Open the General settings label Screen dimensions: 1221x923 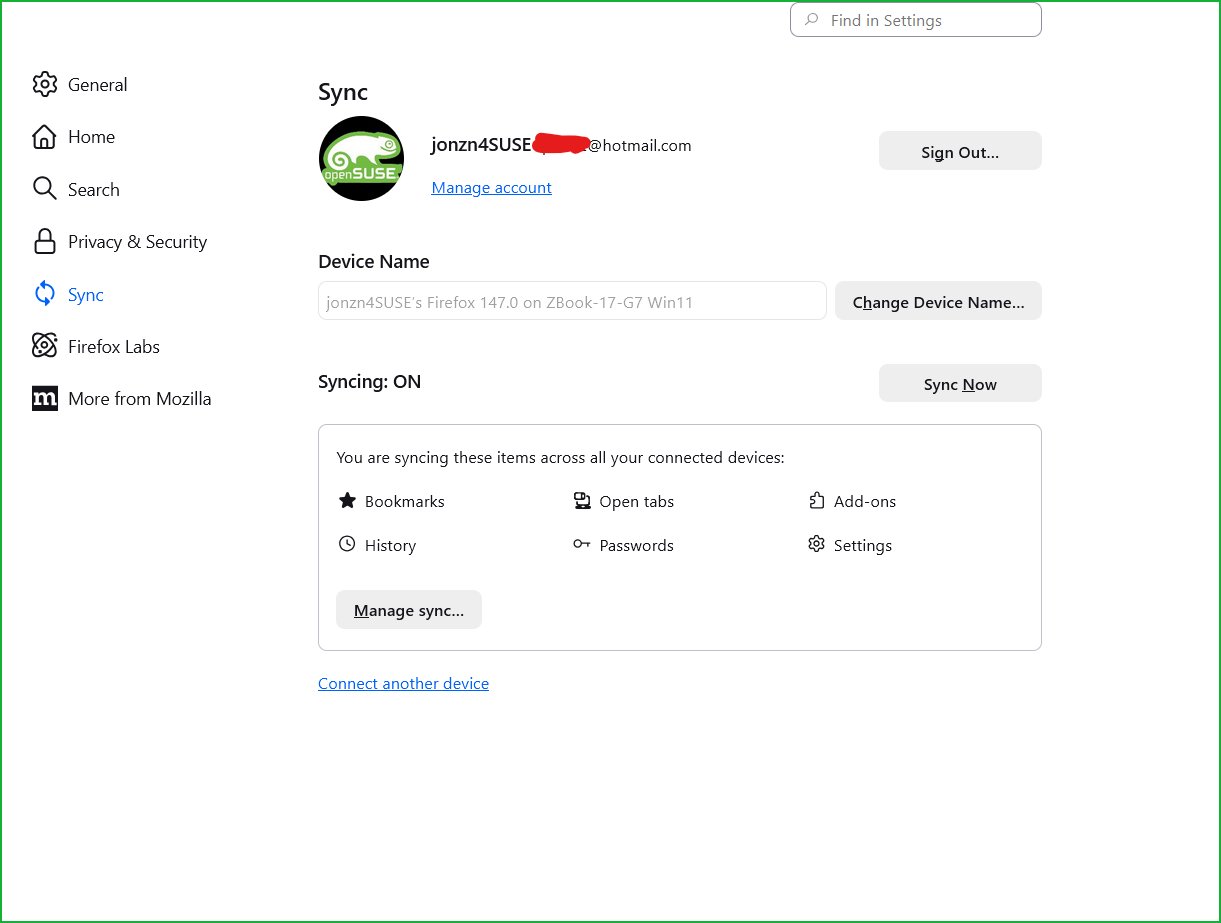pyautogui.click(x=98, y=85)
